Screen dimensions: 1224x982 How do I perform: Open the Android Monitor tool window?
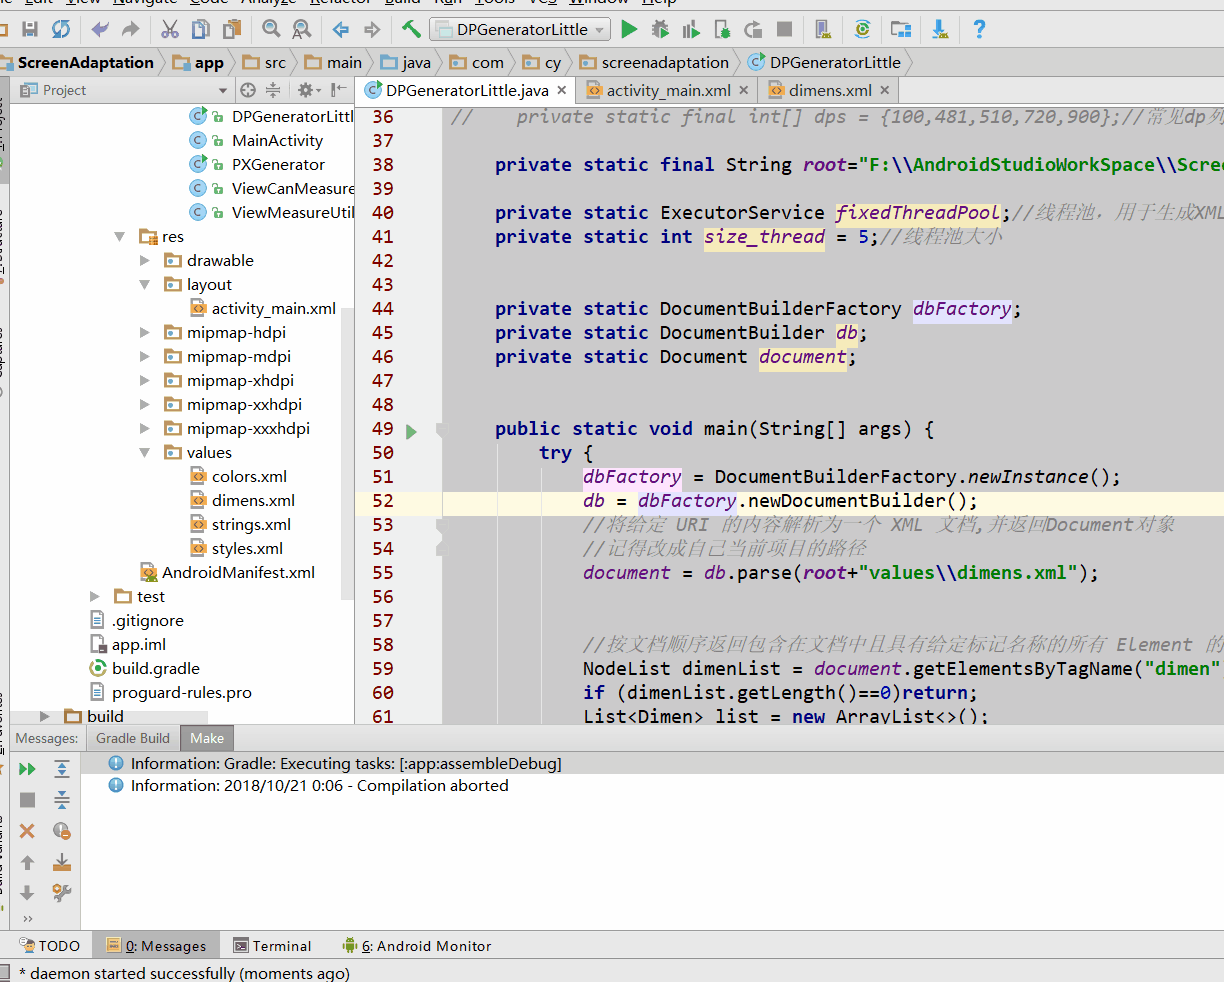click(417, 946)
